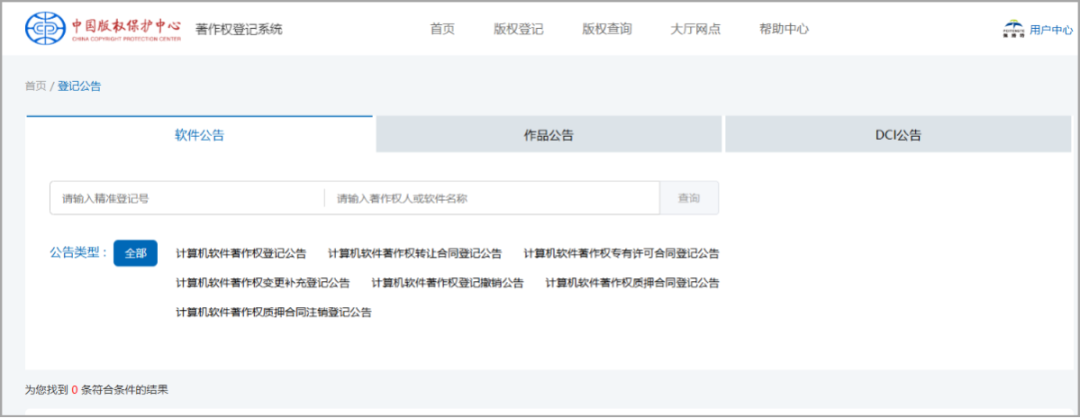
Task: Switch to the 软件公告 tab
Action: (200, 135)
